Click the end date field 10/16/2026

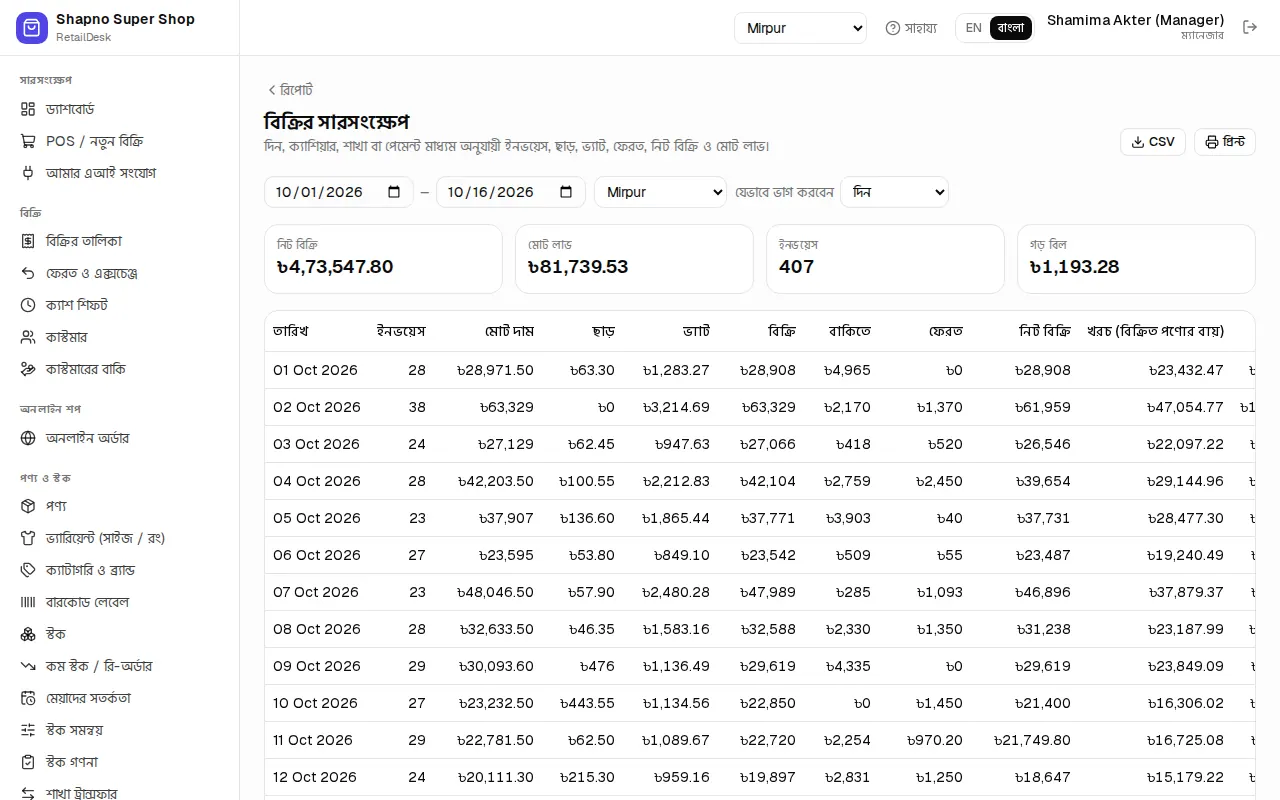click(511, 192)
